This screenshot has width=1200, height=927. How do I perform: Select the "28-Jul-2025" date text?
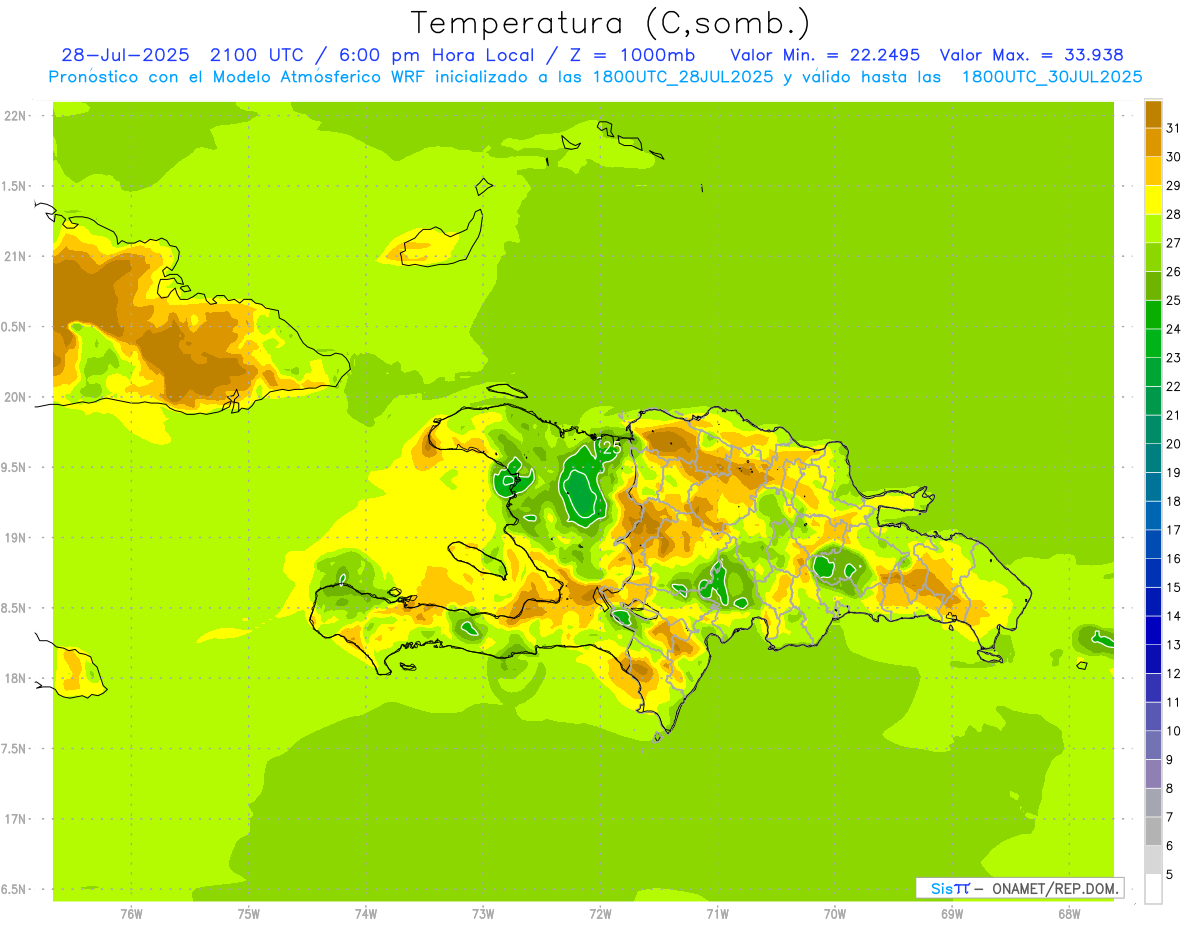point(125,55)
